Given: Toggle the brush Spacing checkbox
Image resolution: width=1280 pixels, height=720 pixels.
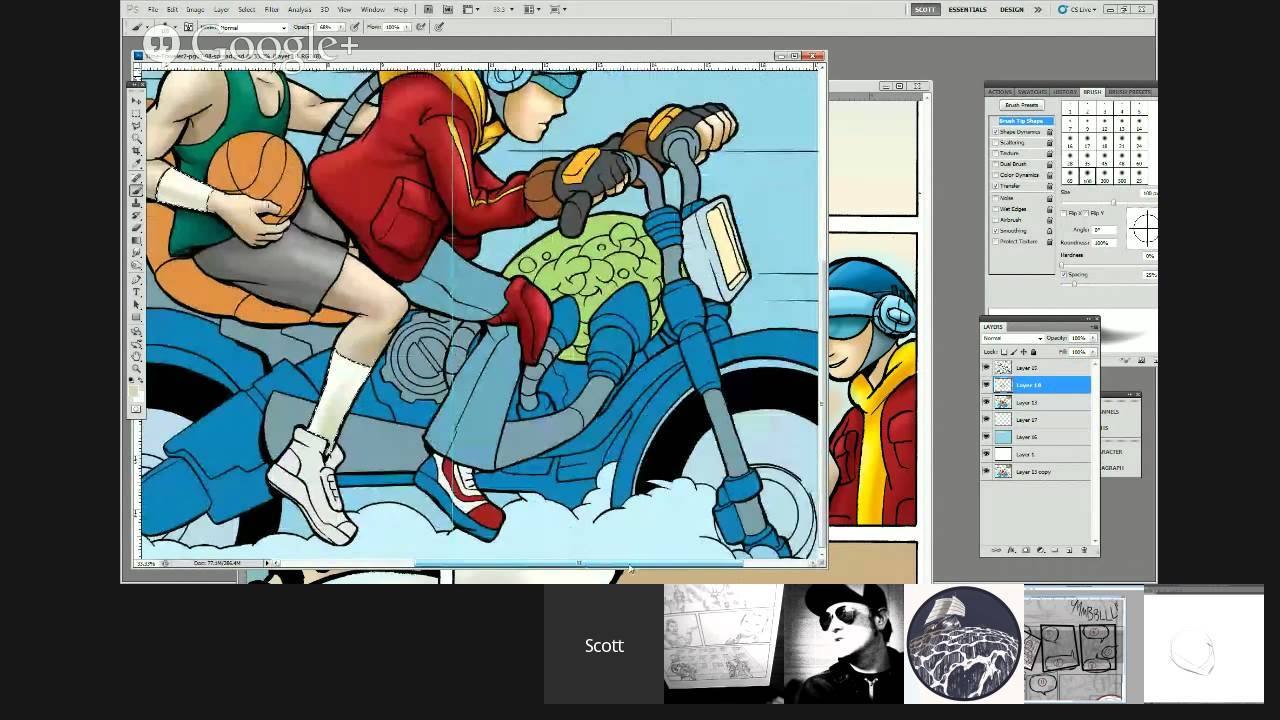Looking at the screenshot, I should click(x=1064, y=274).
